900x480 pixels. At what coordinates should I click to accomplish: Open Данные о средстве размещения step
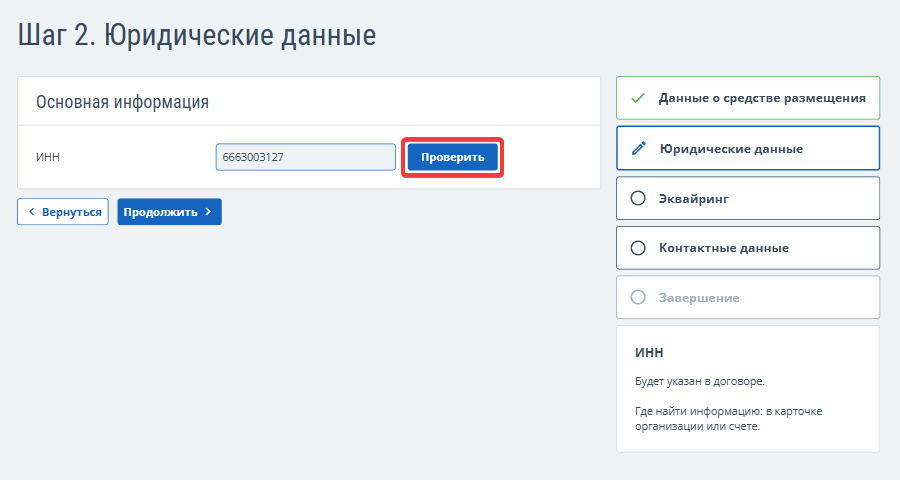point(761,98)
